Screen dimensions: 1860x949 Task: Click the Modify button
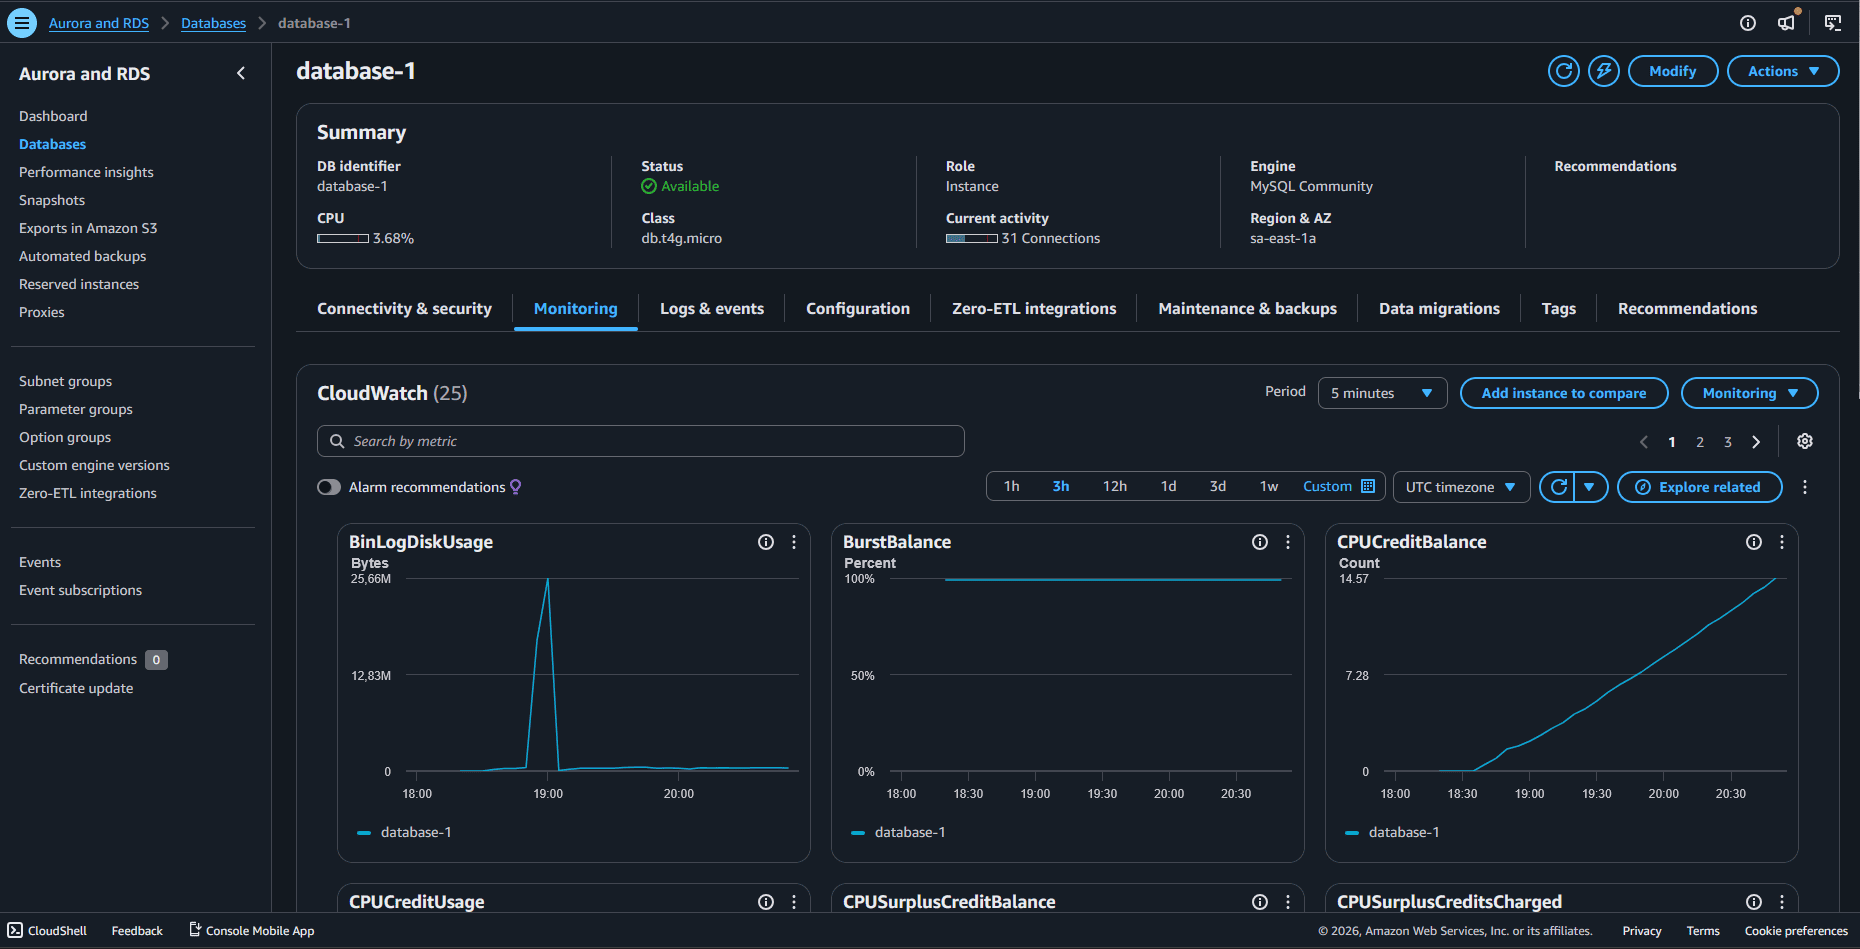point(1673,71)
